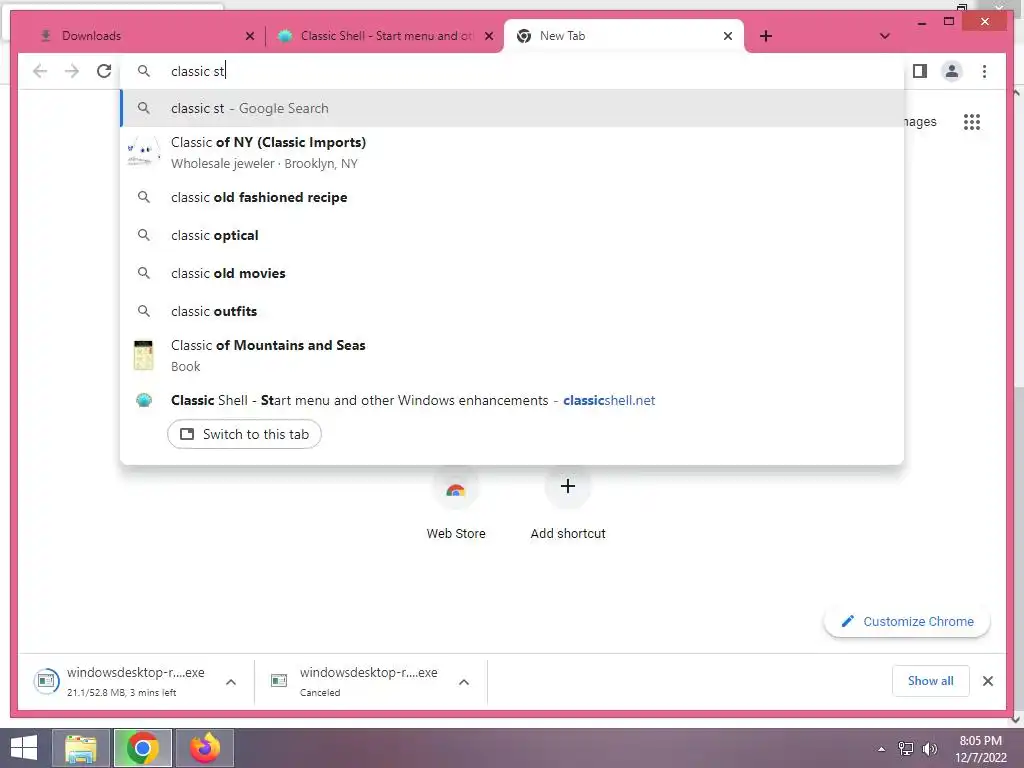Open a new tab with plus button
The height and width of the screenshot is (768, 1024).
pyautogui.click(x=766, y=36)
